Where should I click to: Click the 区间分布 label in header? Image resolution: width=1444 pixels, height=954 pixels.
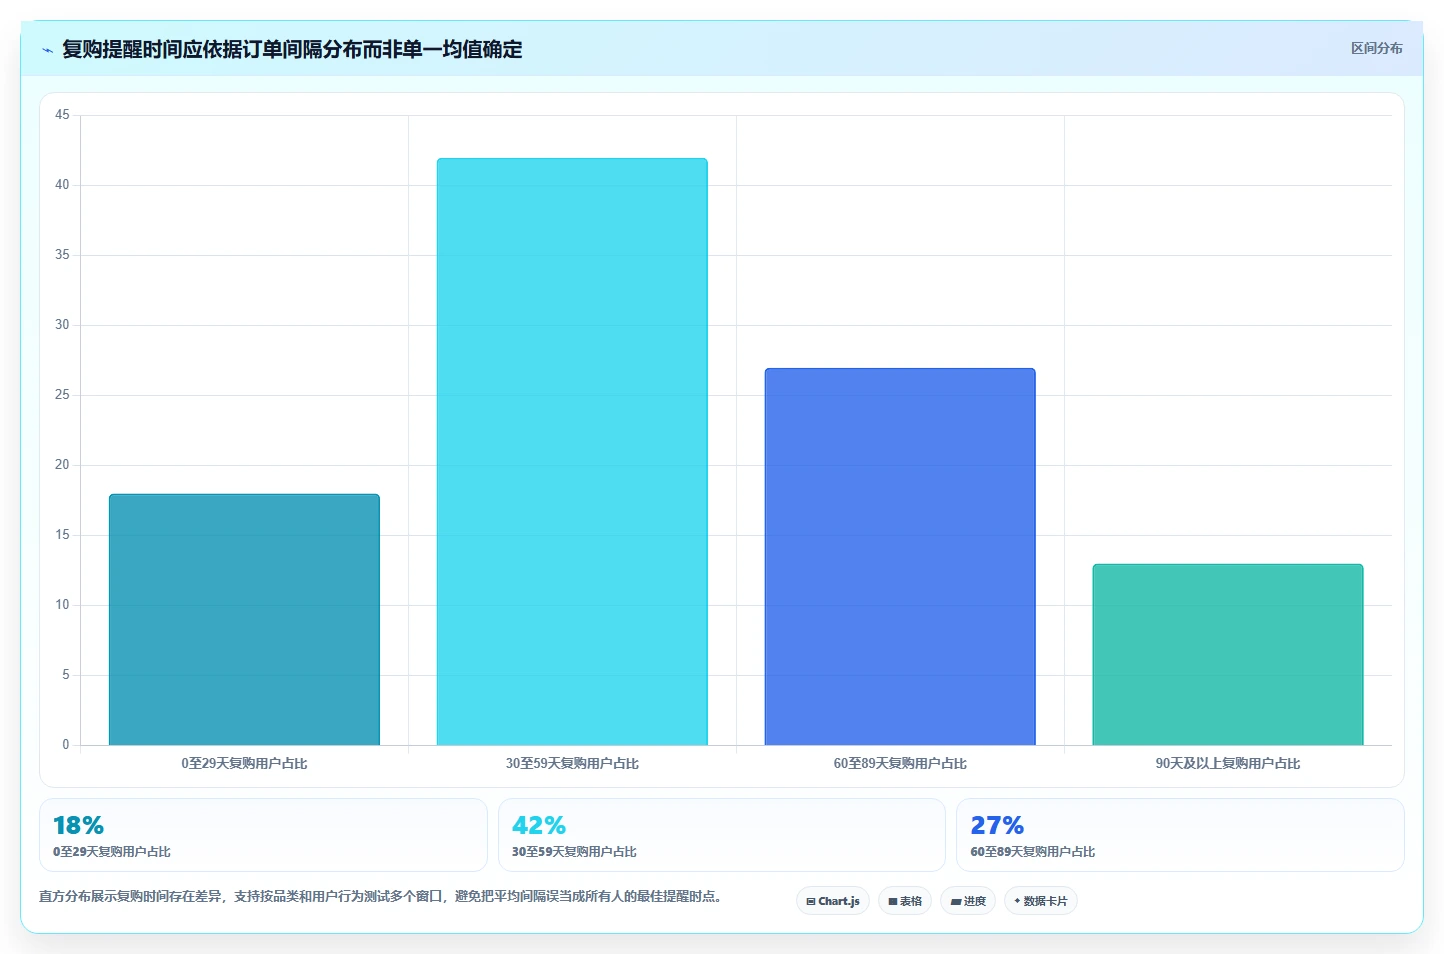[1376, 48]
